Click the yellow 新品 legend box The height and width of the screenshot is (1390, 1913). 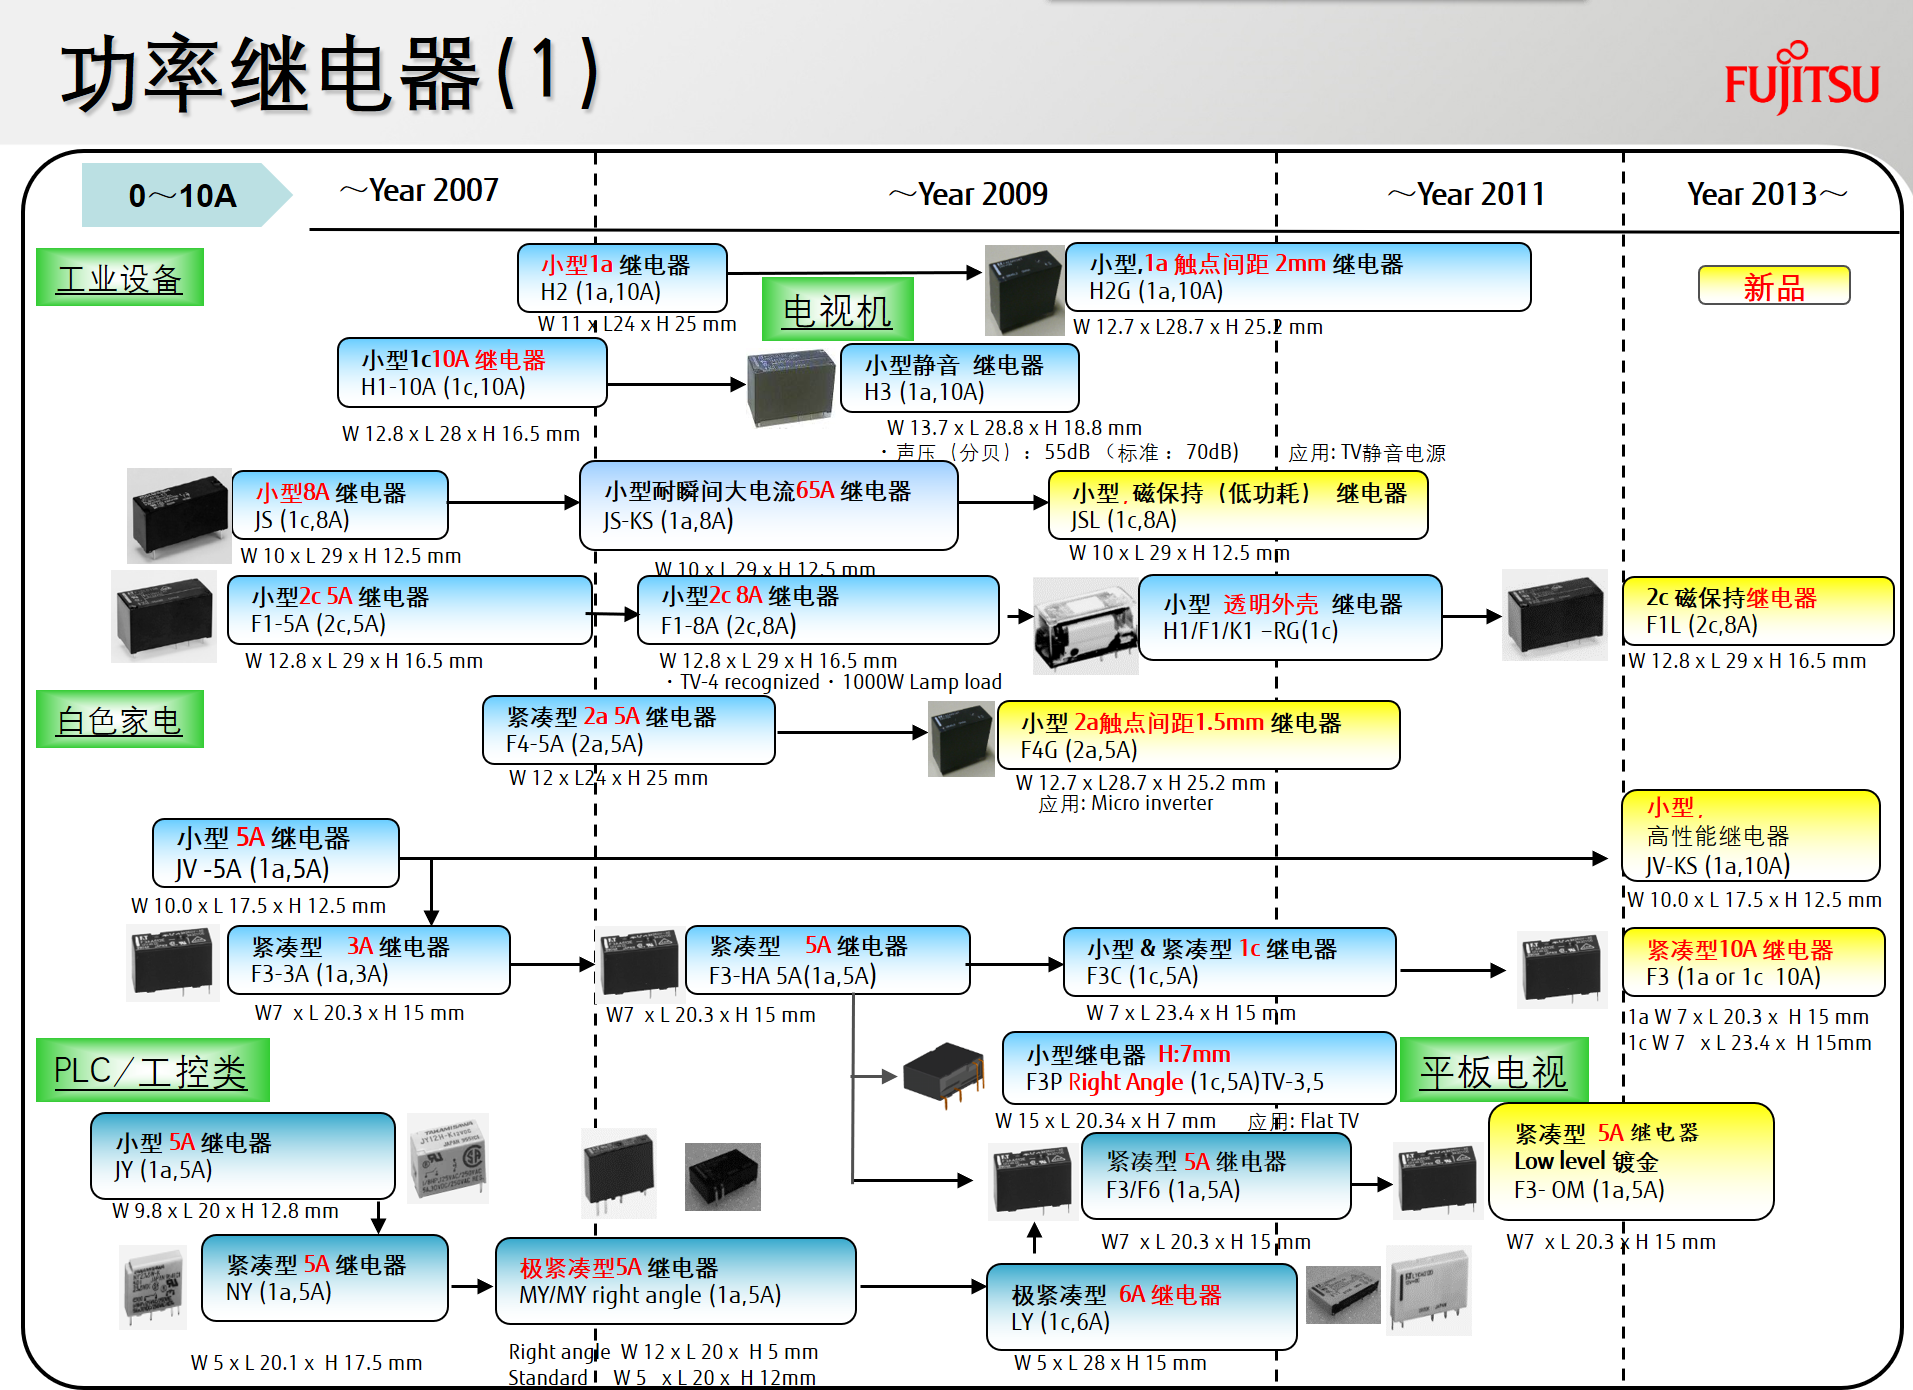pyautogui.click(x=1774, y=286)
